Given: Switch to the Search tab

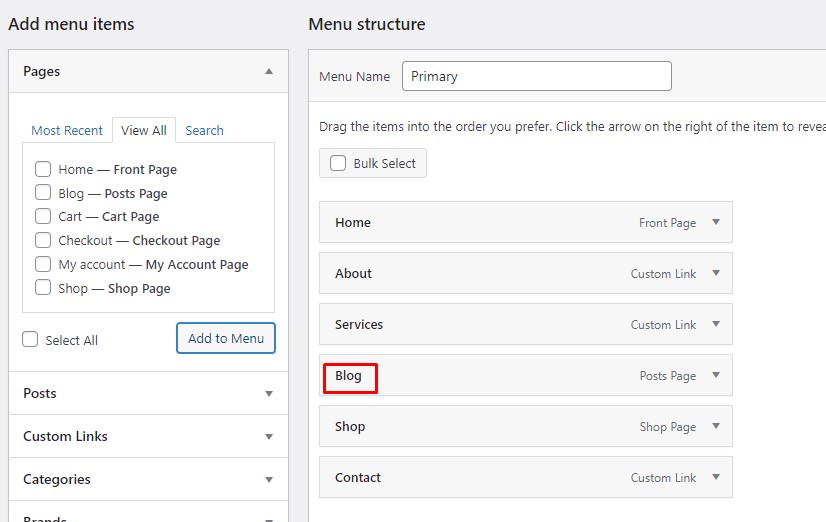Looking at the screenshot, I should [x=204, y=130].
